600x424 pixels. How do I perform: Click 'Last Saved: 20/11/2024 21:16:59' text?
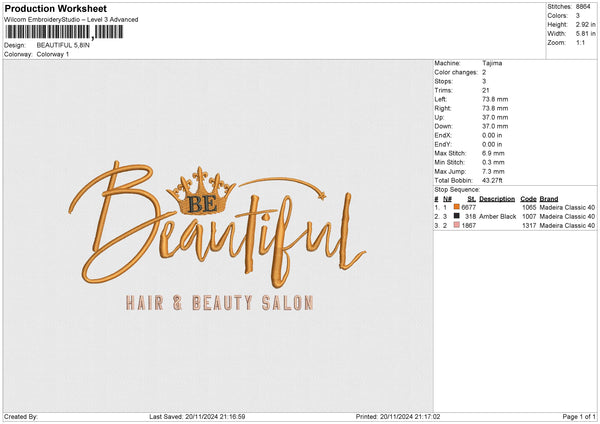coord(197,417)
